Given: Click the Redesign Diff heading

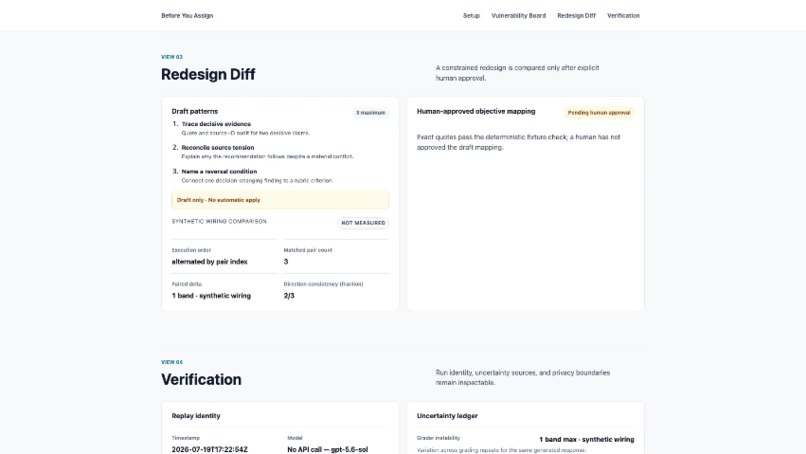Looking at the screenshot, I should 208,75.
